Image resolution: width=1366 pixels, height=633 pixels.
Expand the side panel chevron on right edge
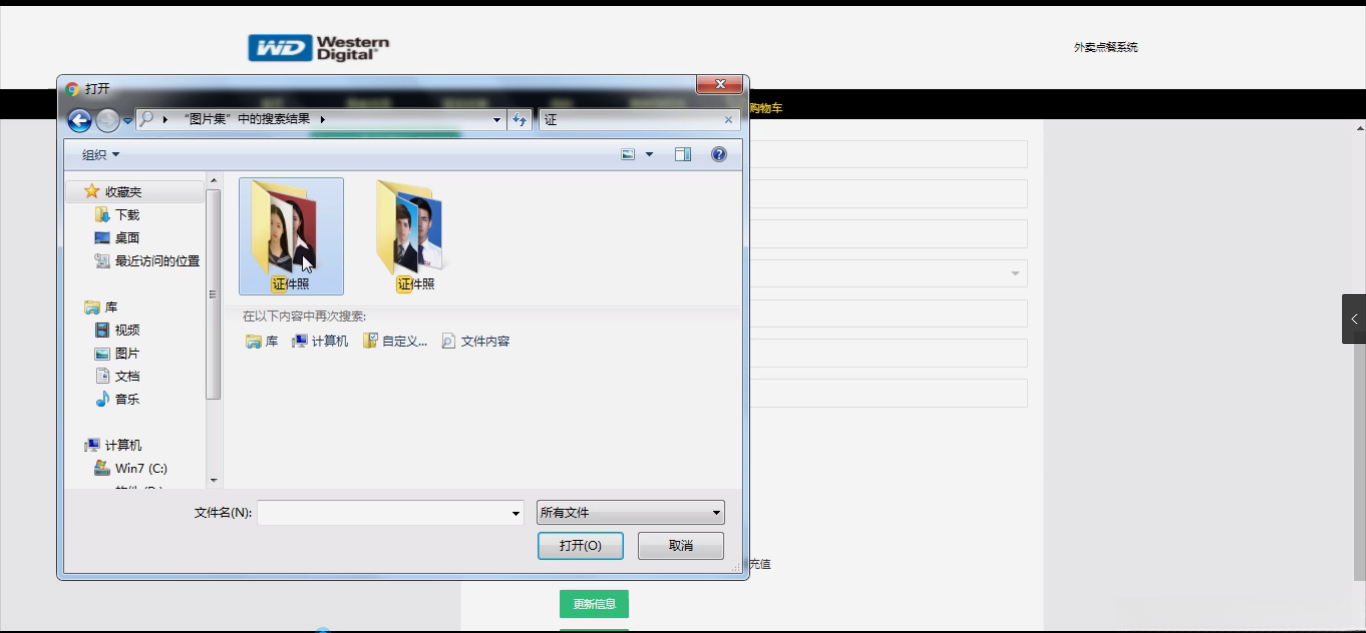tap(1354, 319)
